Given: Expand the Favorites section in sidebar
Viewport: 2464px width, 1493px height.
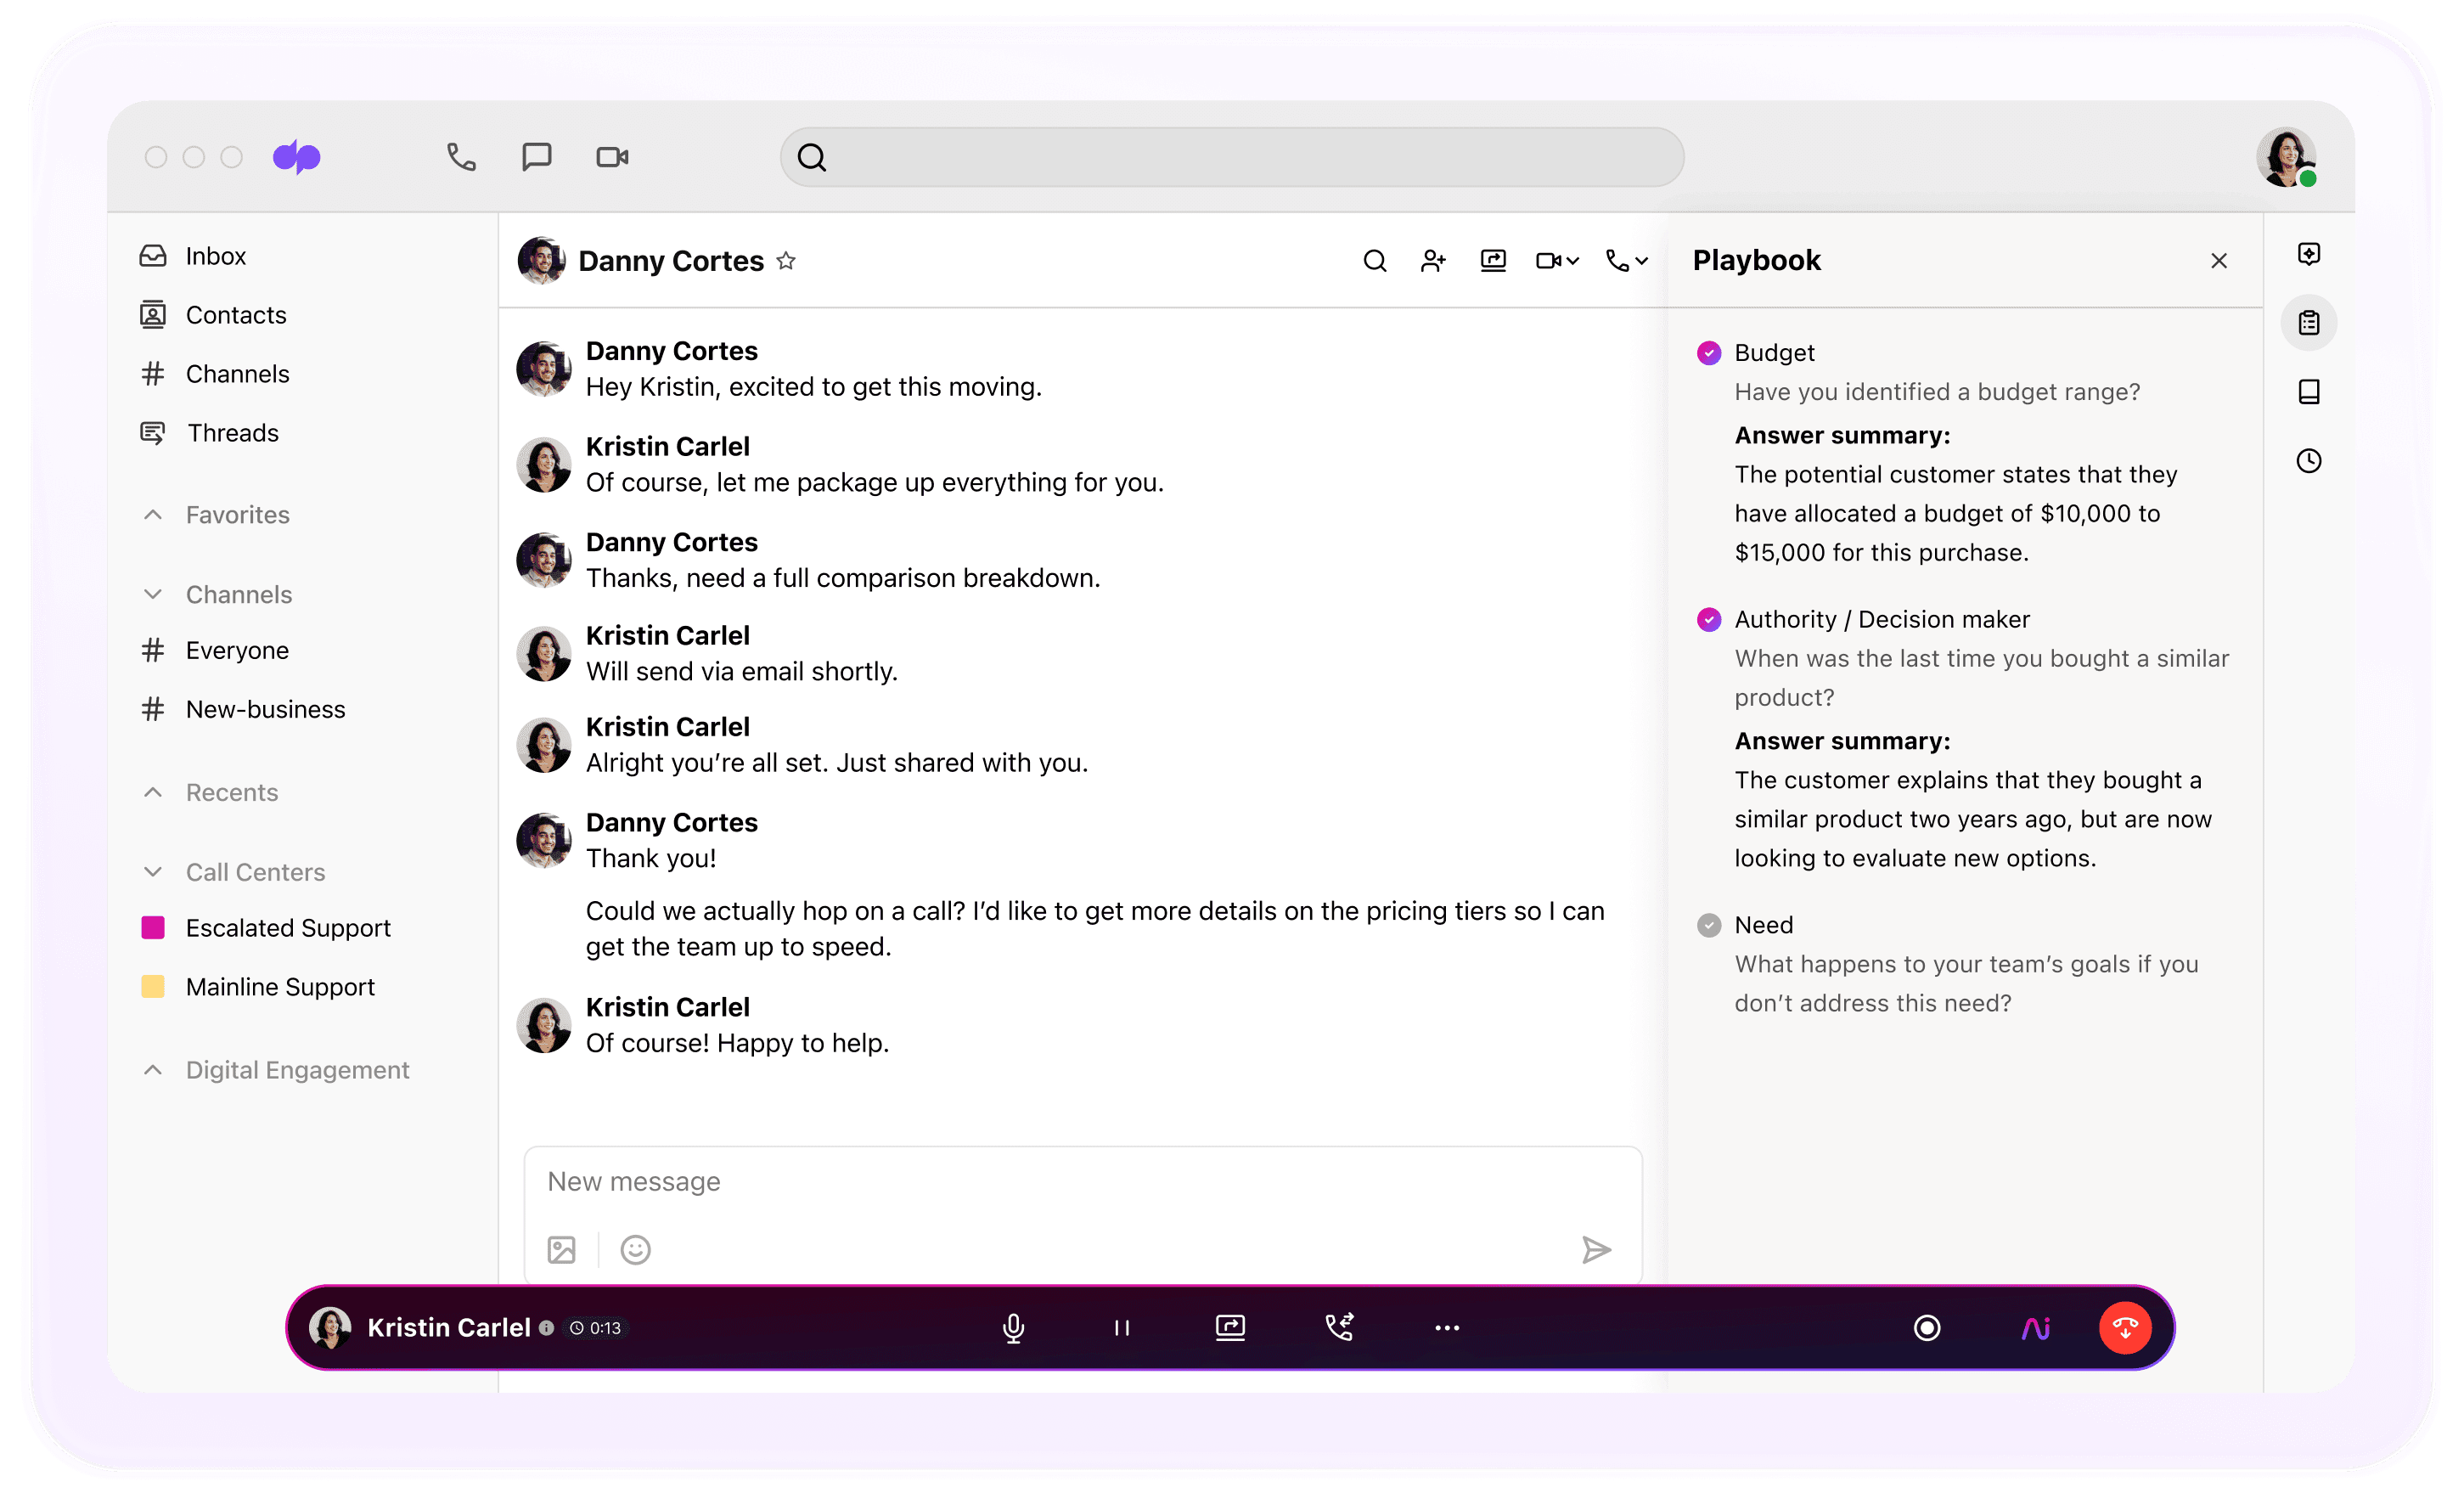Looking at the screenshot, I should click(155, 514).
